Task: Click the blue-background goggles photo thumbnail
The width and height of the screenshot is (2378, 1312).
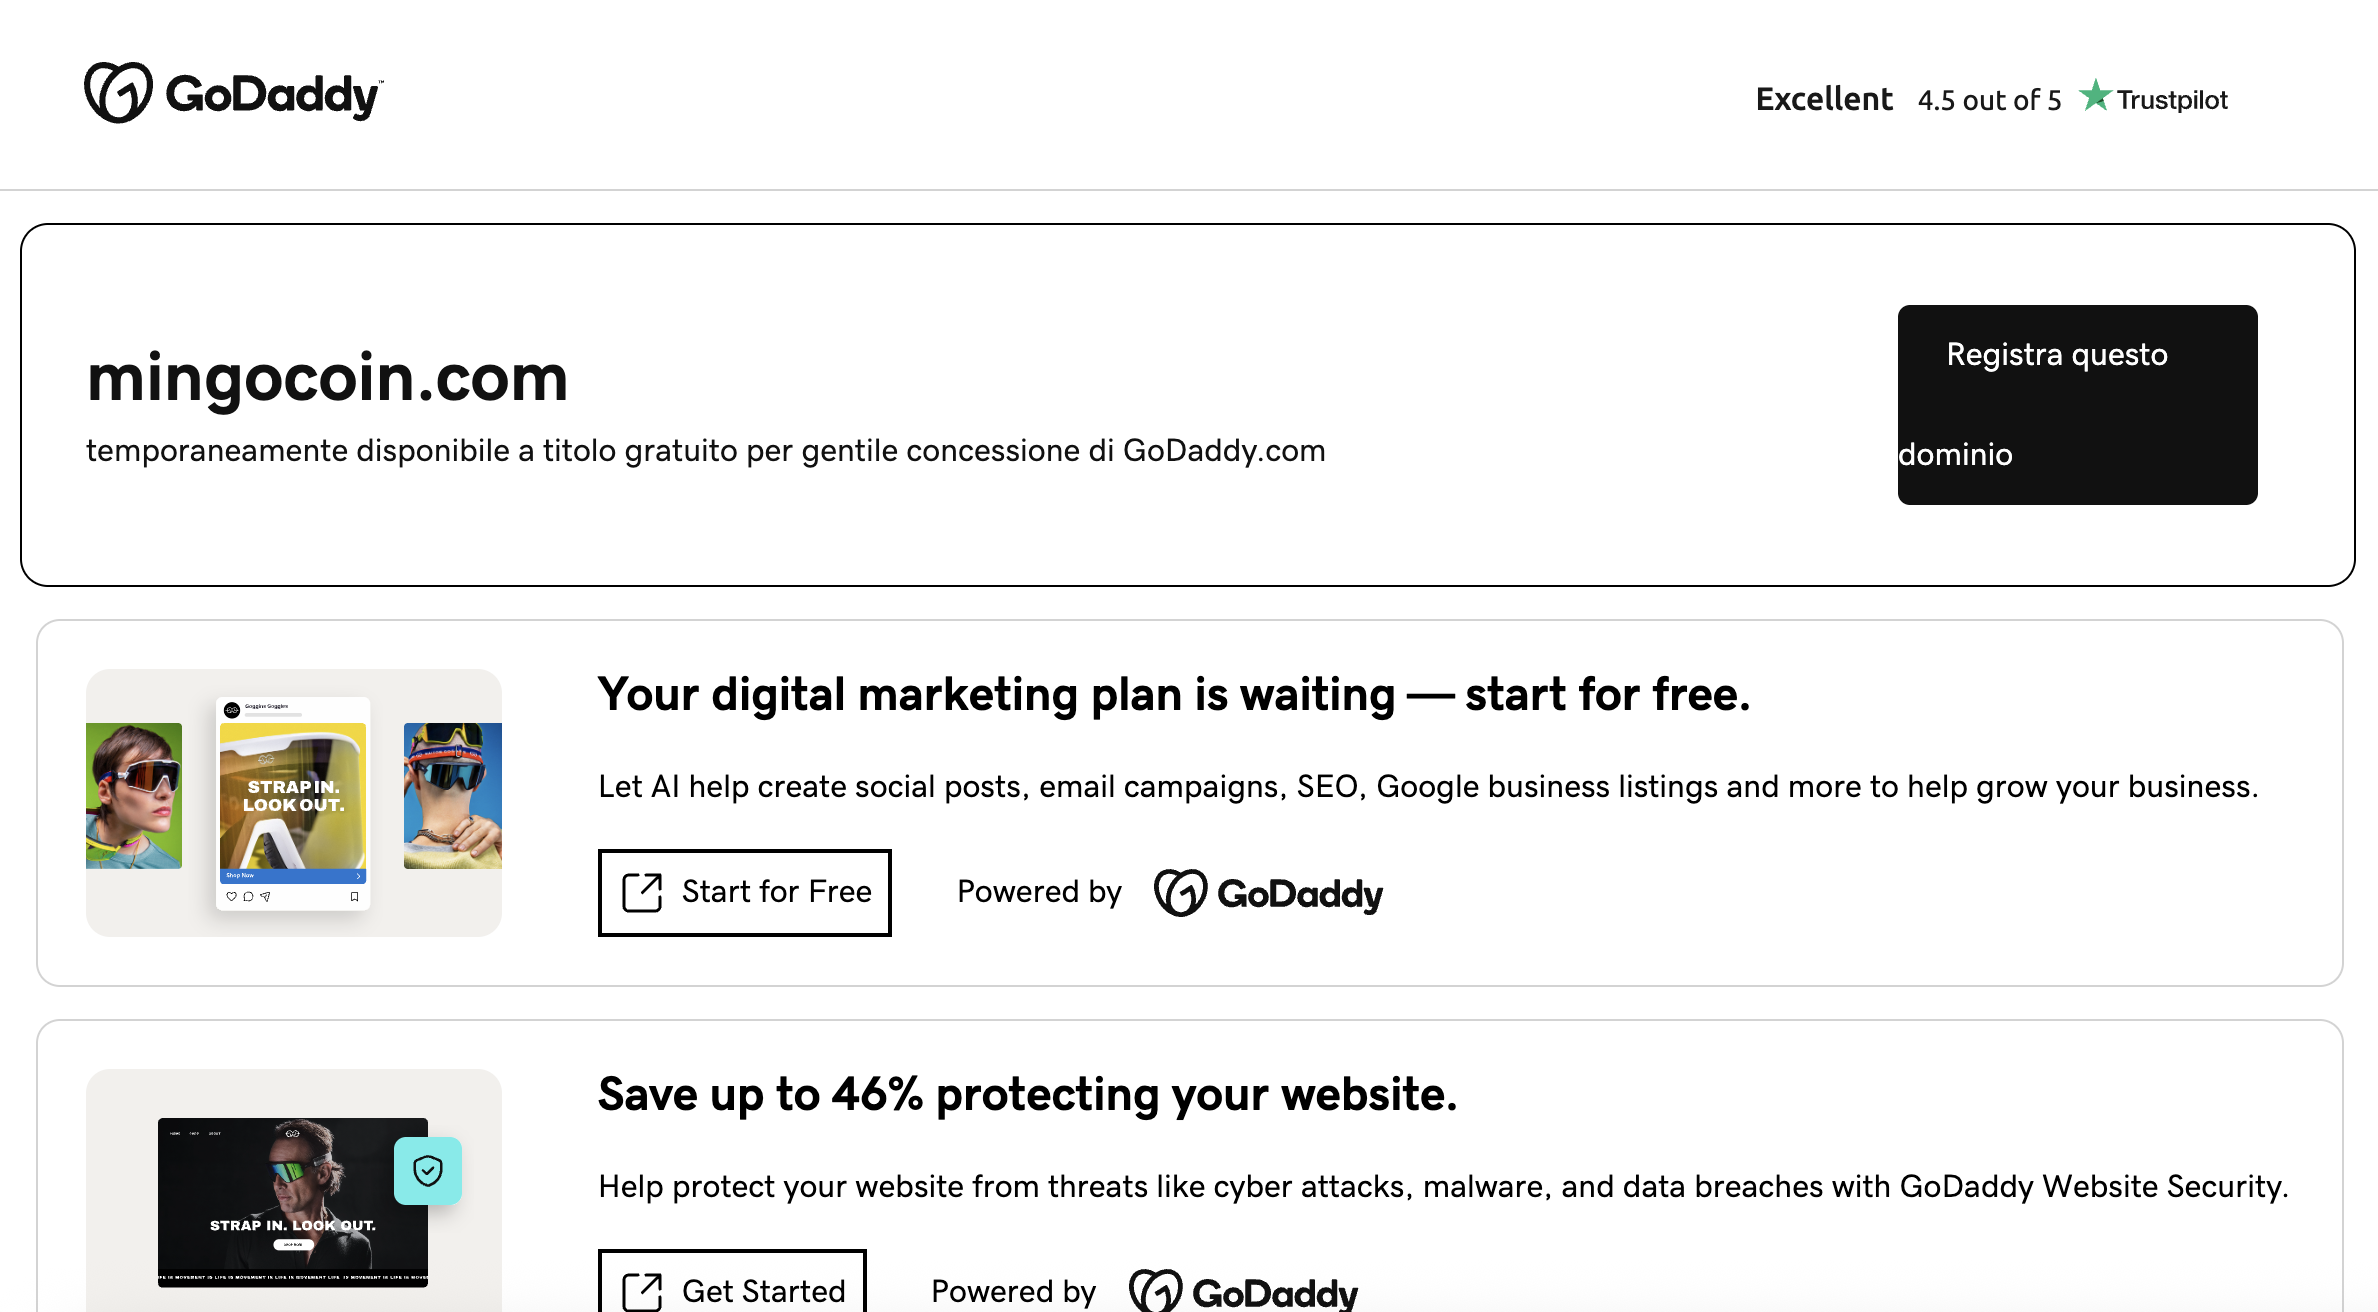Action: click(x=453, y=796)
